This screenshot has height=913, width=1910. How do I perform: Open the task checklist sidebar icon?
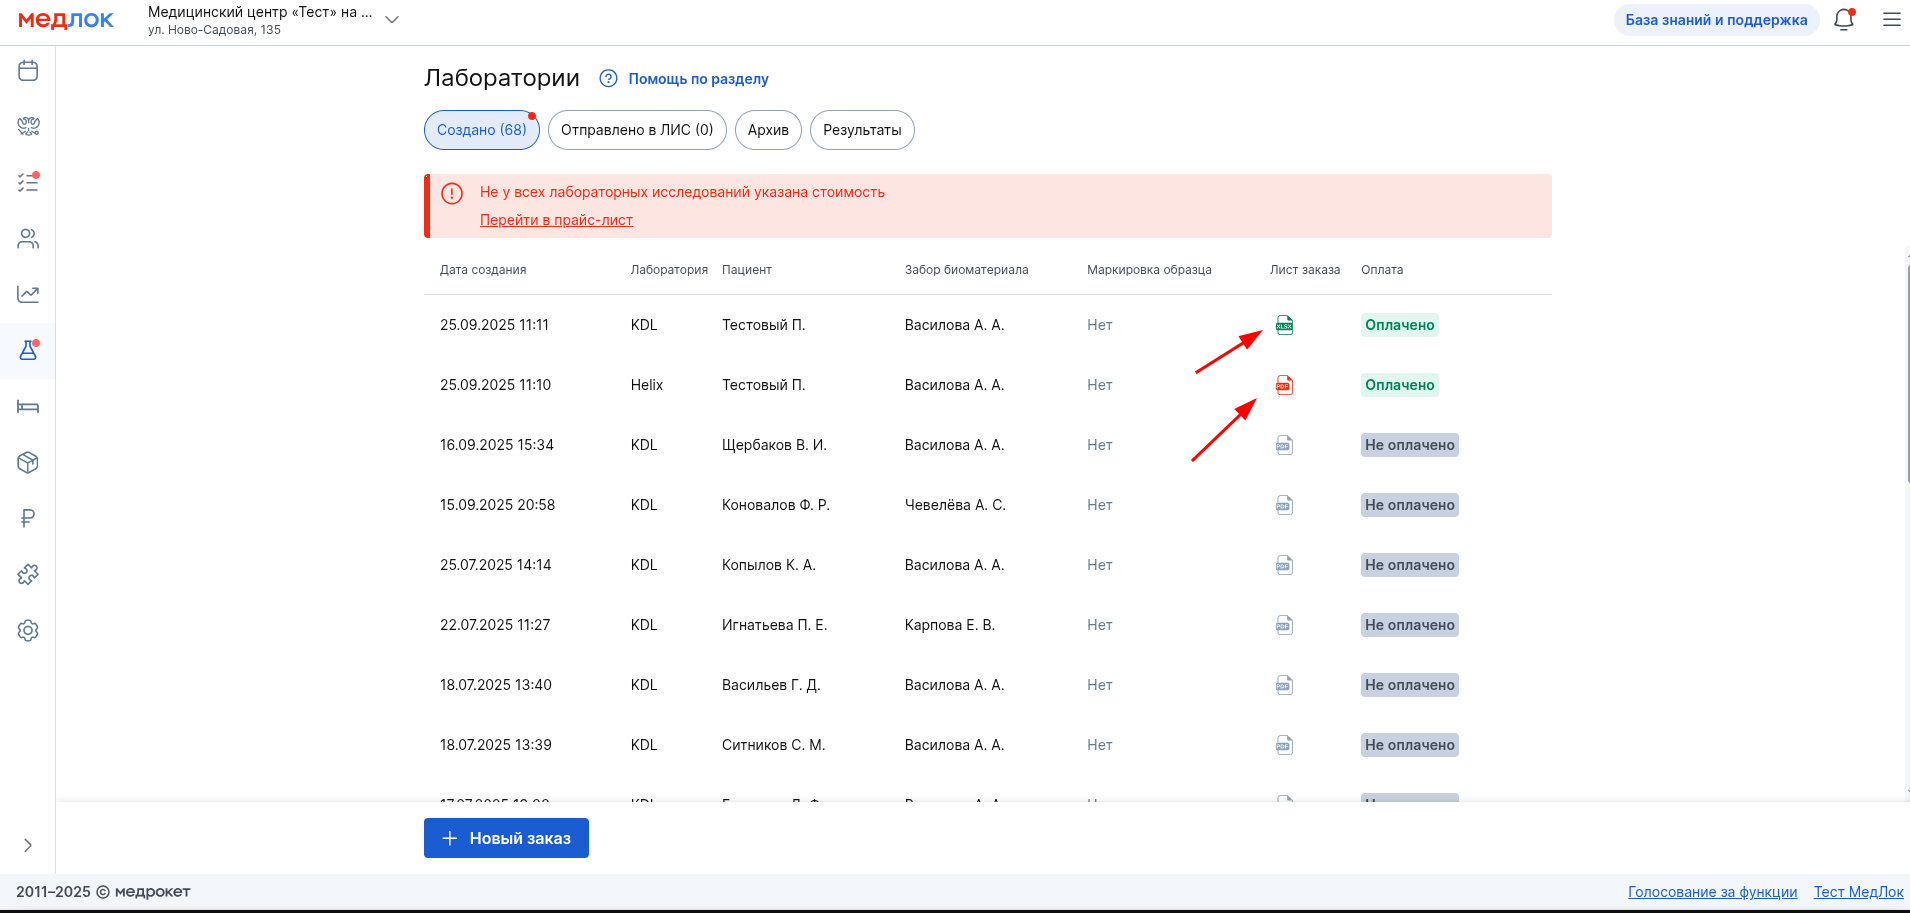(x=28, y=183)
